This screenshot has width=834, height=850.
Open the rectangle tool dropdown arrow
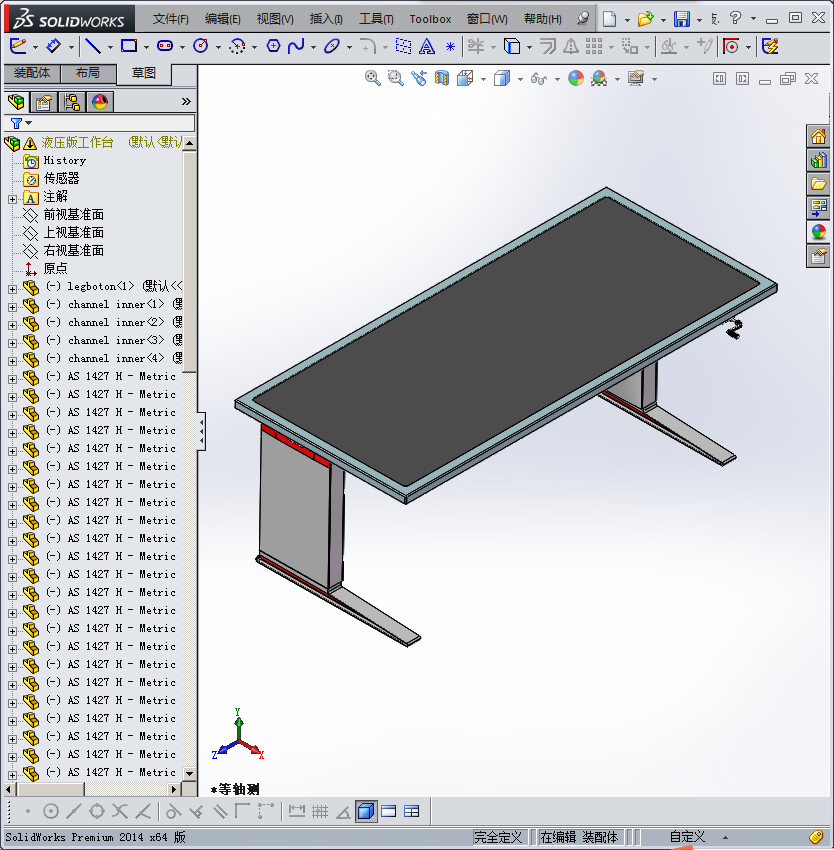(x=146, y=48)
